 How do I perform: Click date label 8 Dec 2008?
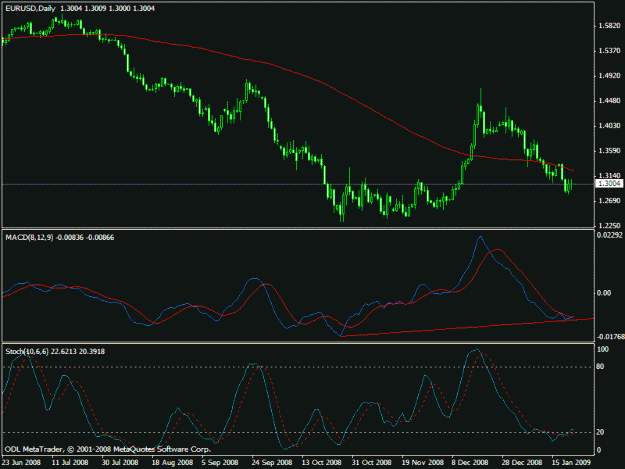pos(470,462)
